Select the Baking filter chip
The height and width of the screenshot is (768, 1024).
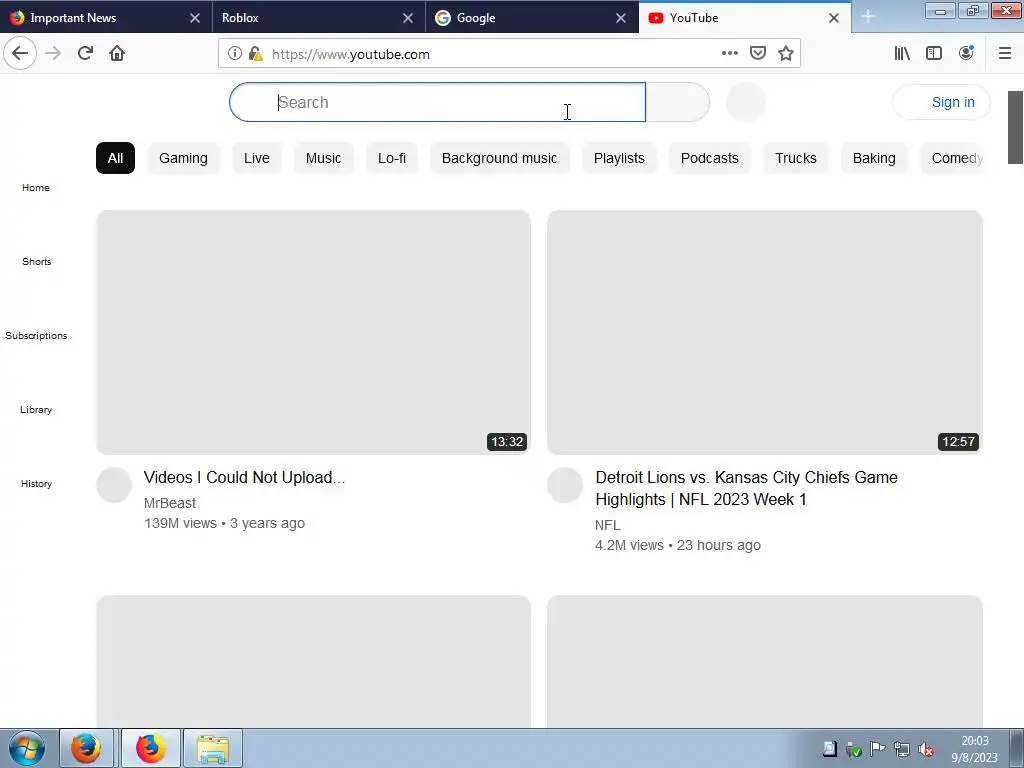pos(874,158)
